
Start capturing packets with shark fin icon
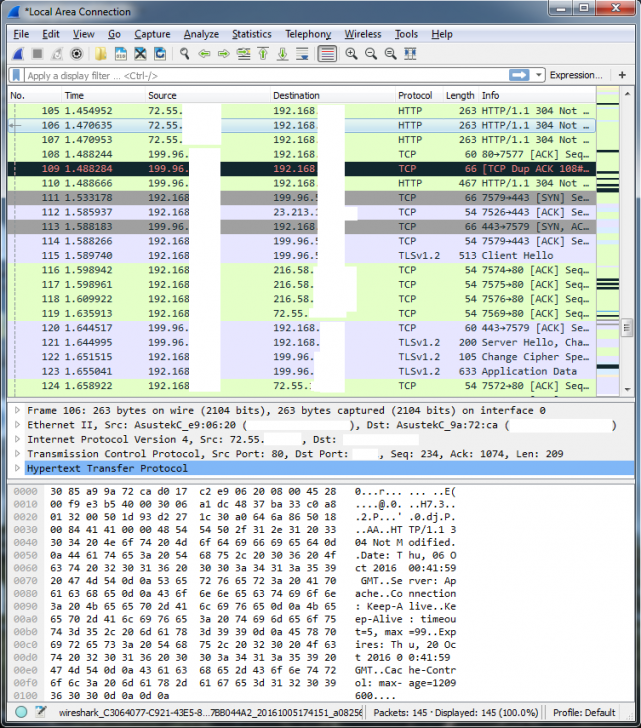pos(18,54)
